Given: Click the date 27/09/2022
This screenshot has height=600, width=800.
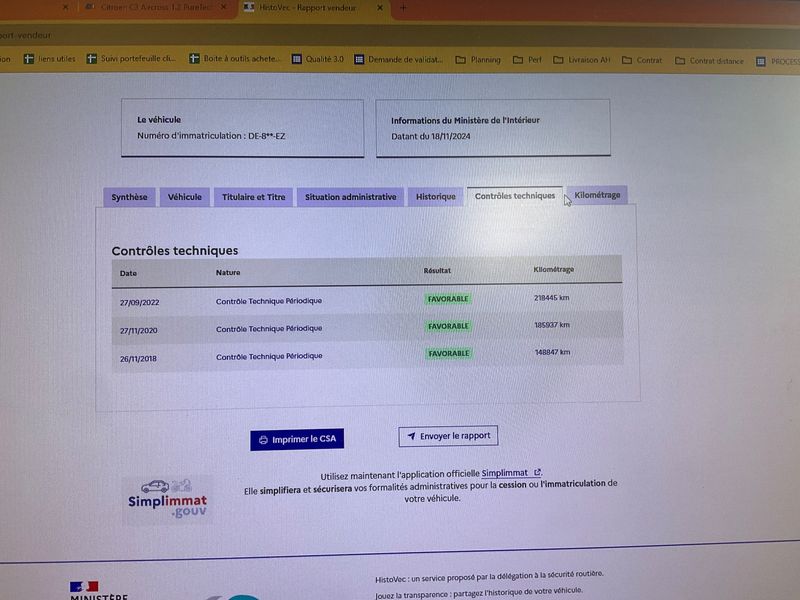Looking at the screenshot, I should pyautogui.click(x=139, y=302).
